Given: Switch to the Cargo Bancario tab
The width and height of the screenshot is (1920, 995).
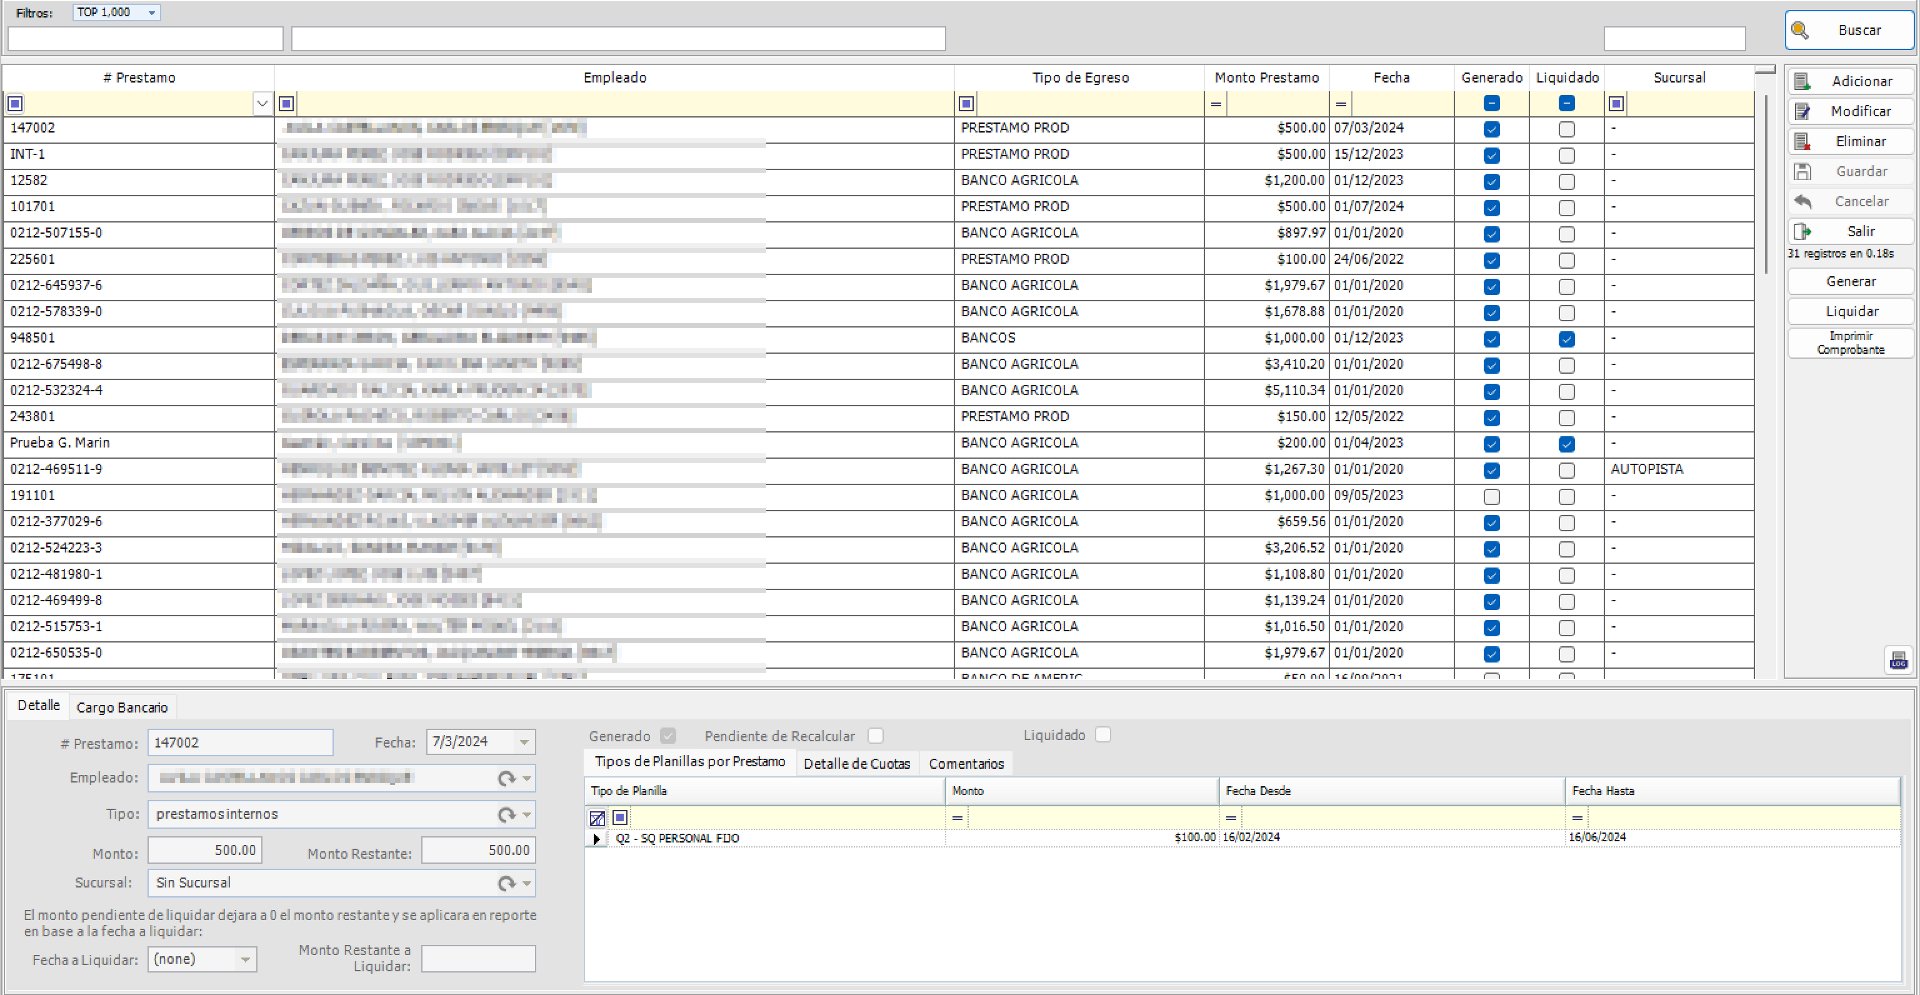Looking at the screenshot, I should click(122, 707).
